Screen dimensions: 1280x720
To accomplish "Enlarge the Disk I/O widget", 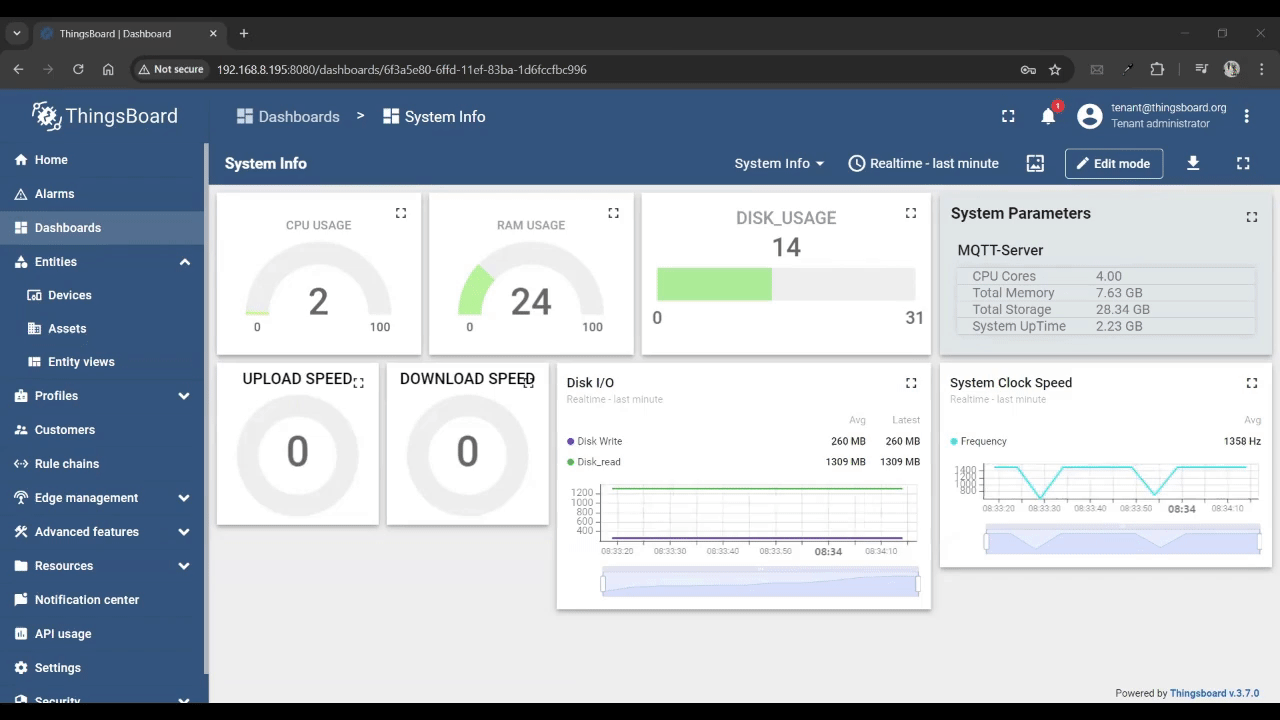I will coord(911,383).
